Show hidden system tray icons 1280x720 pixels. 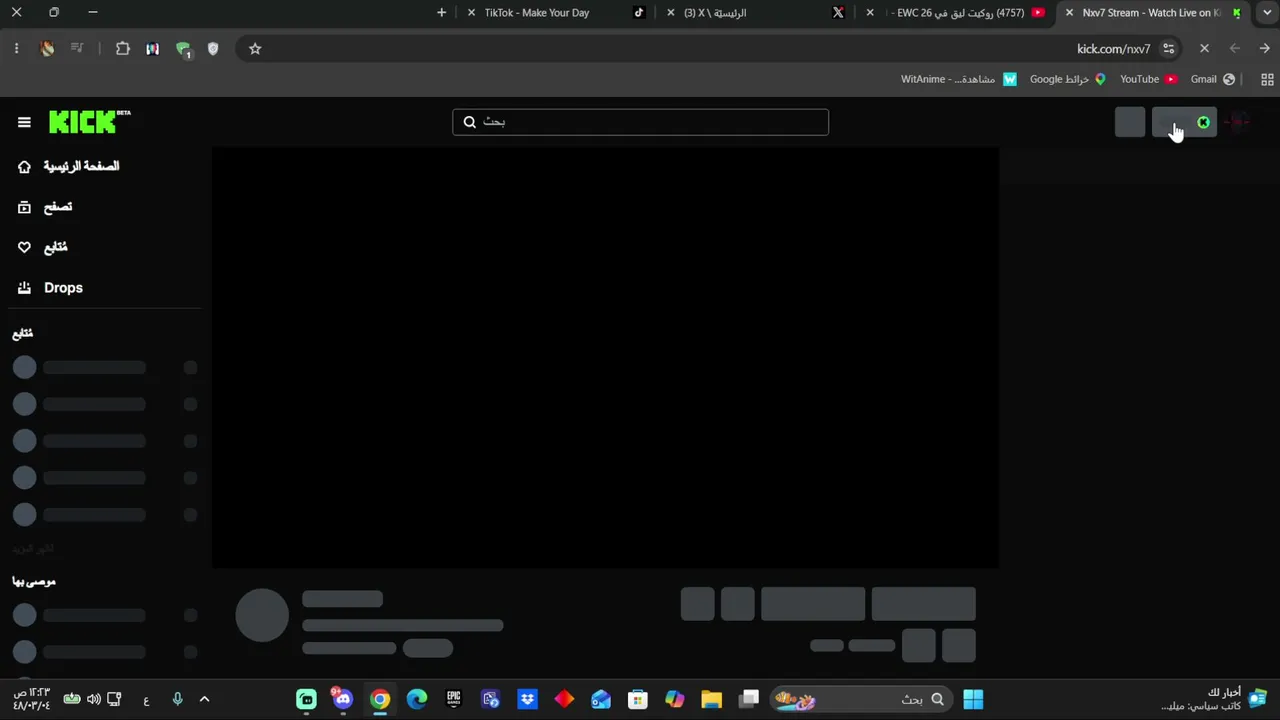(205, 699)
